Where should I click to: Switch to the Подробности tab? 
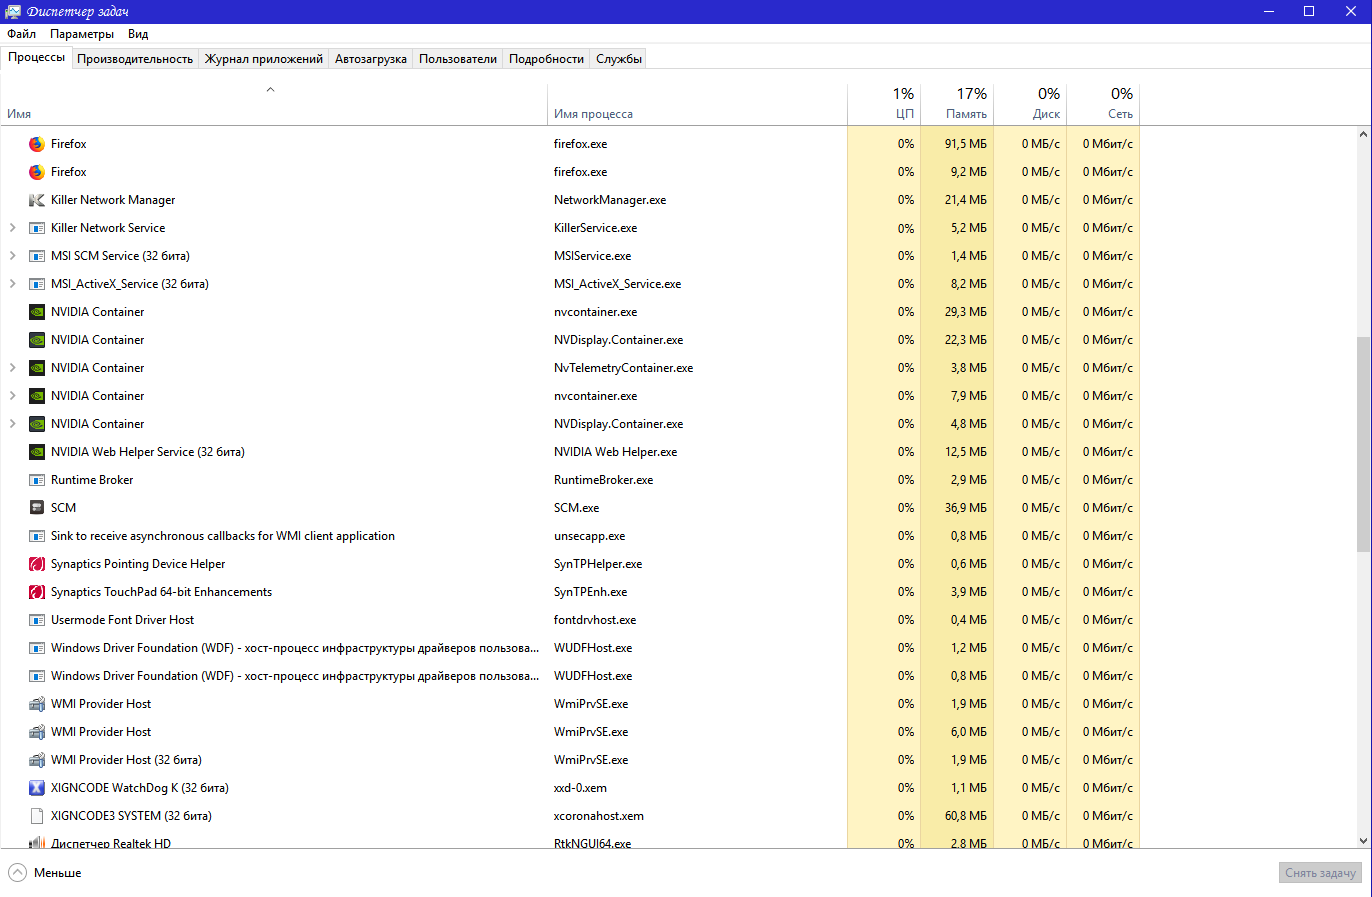click(546, 59)
